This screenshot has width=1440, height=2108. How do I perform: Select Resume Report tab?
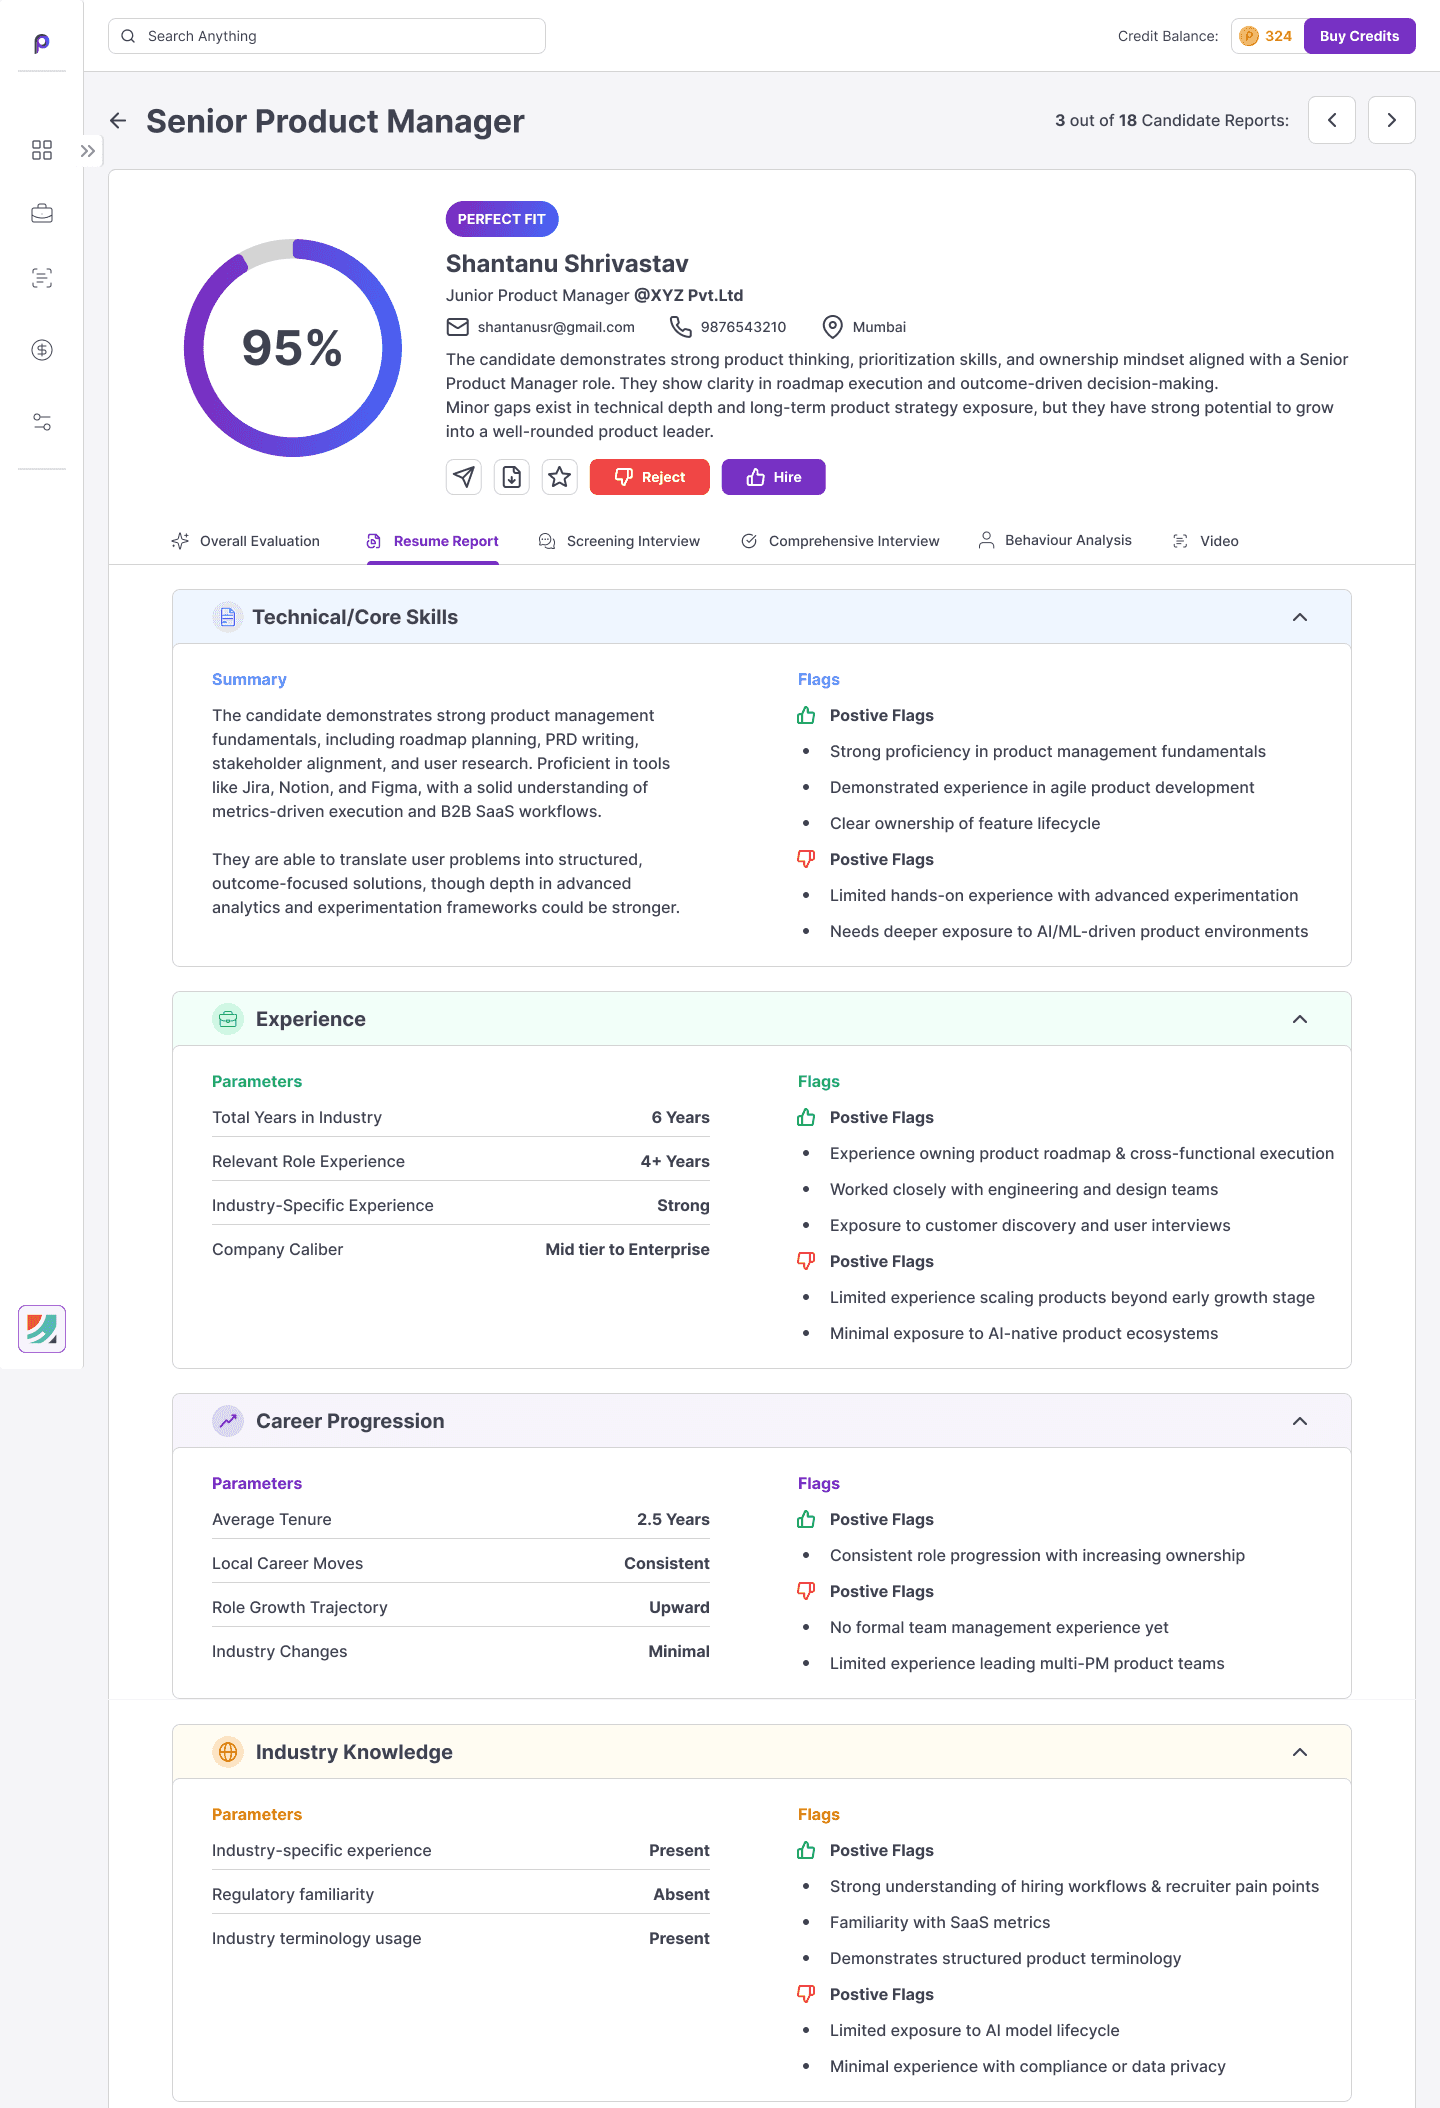click(x=433, y=541)
